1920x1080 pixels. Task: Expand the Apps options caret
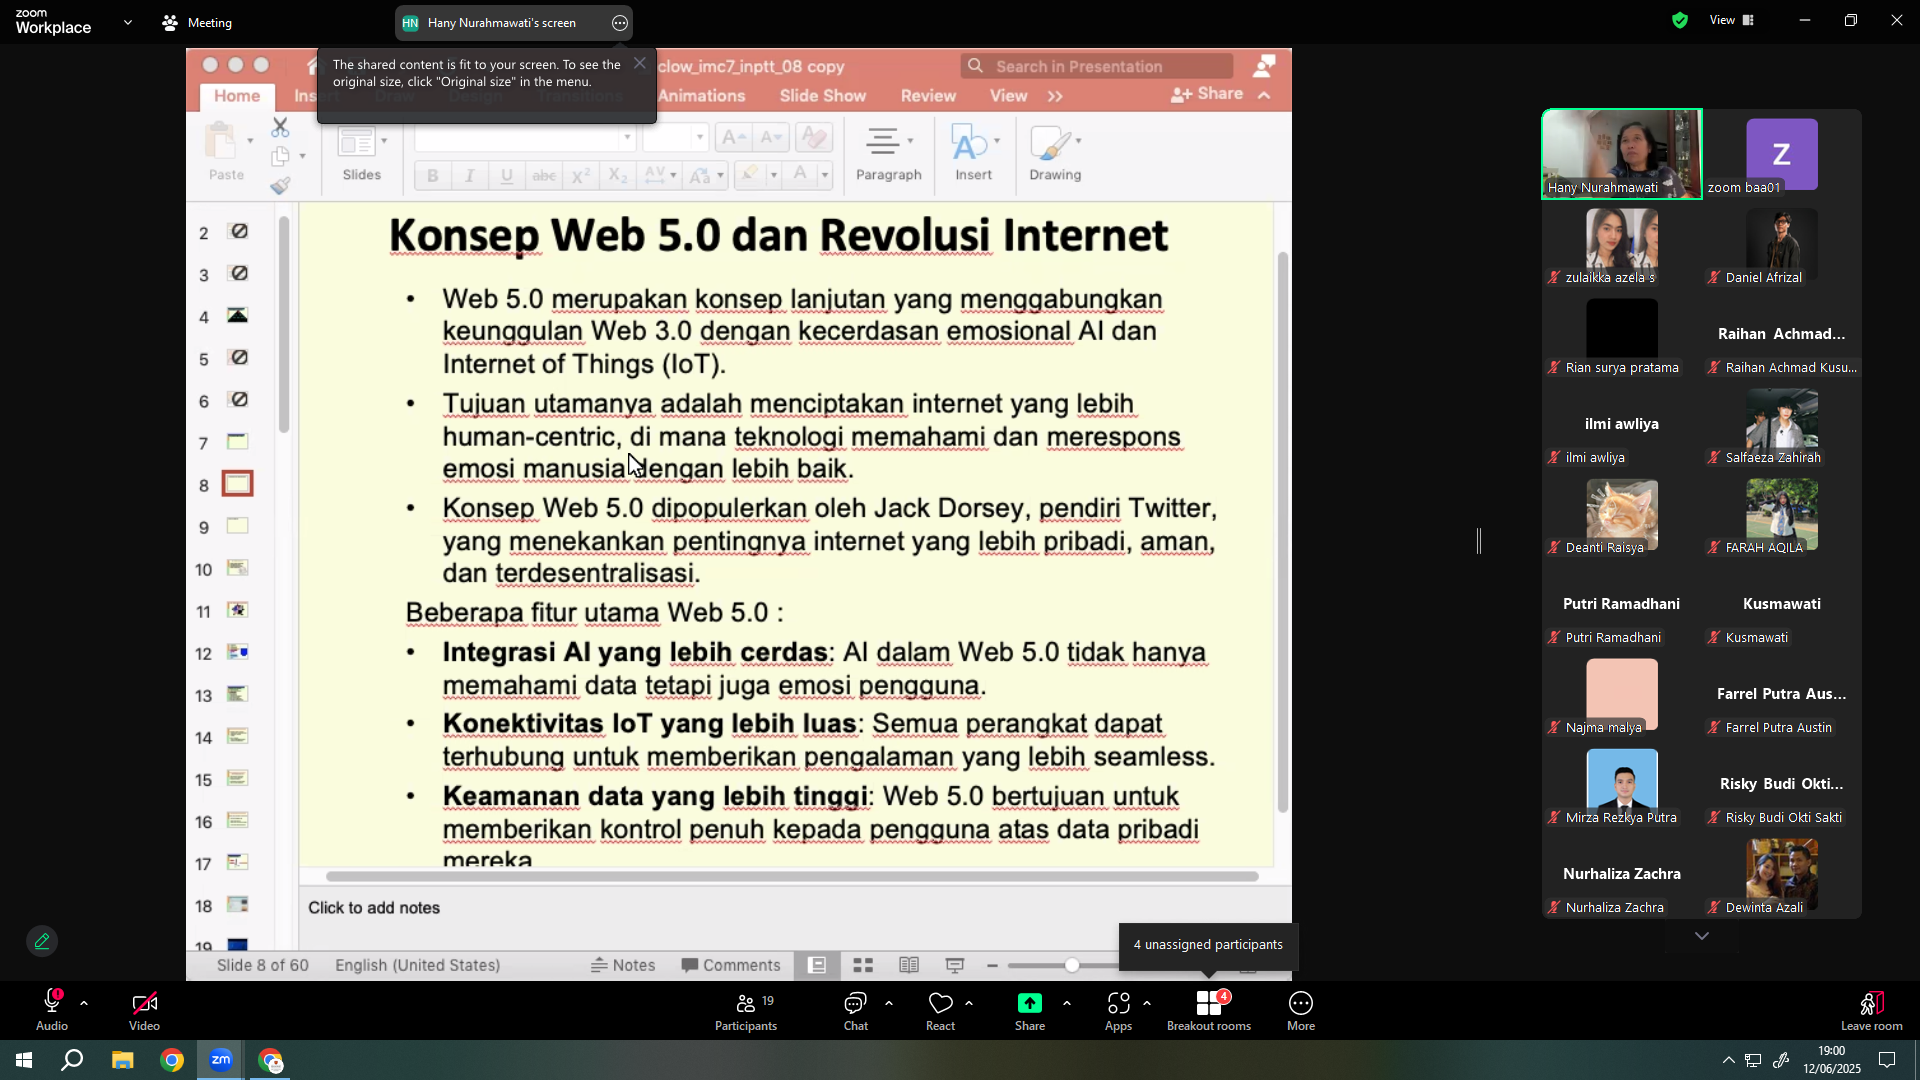(1147, 1003)
